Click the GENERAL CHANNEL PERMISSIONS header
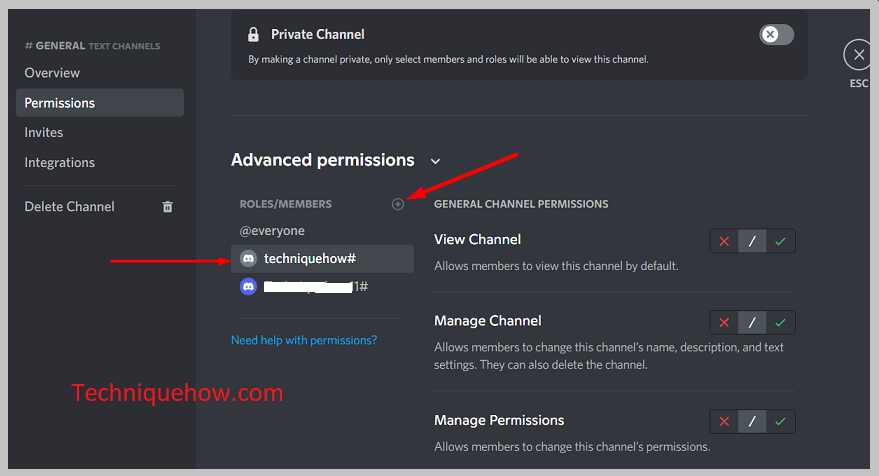This screenshot has height=476, width=879. (x=521, y=204)
